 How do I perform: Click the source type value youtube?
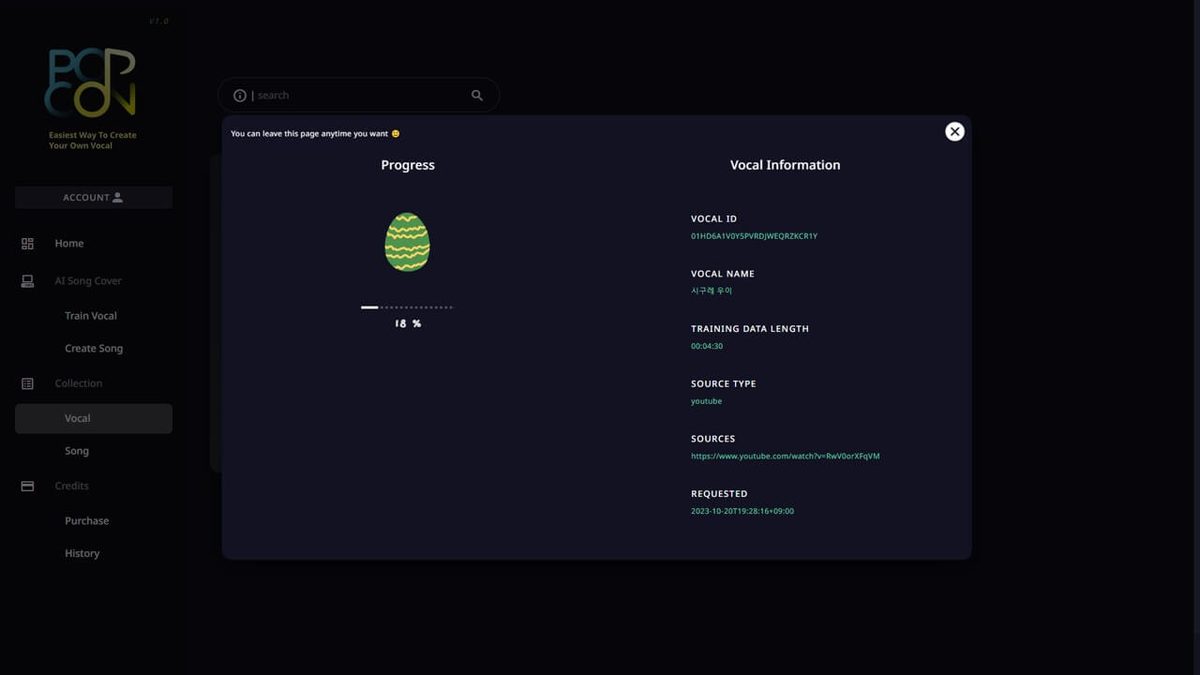706,401
